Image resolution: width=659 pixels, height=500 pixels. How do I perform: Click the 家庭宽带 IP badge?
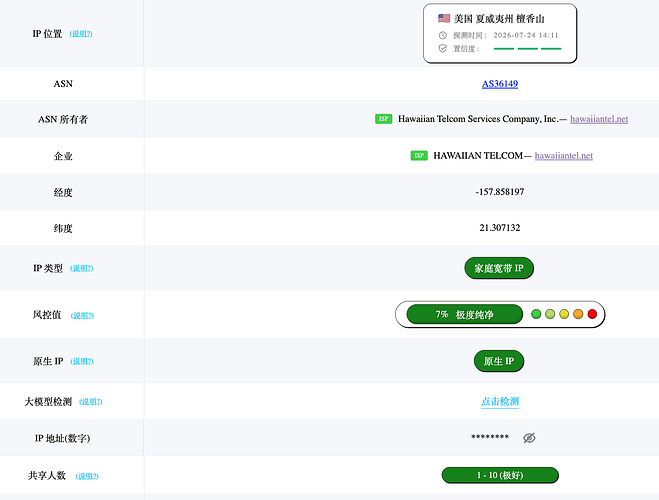point(499,268)
